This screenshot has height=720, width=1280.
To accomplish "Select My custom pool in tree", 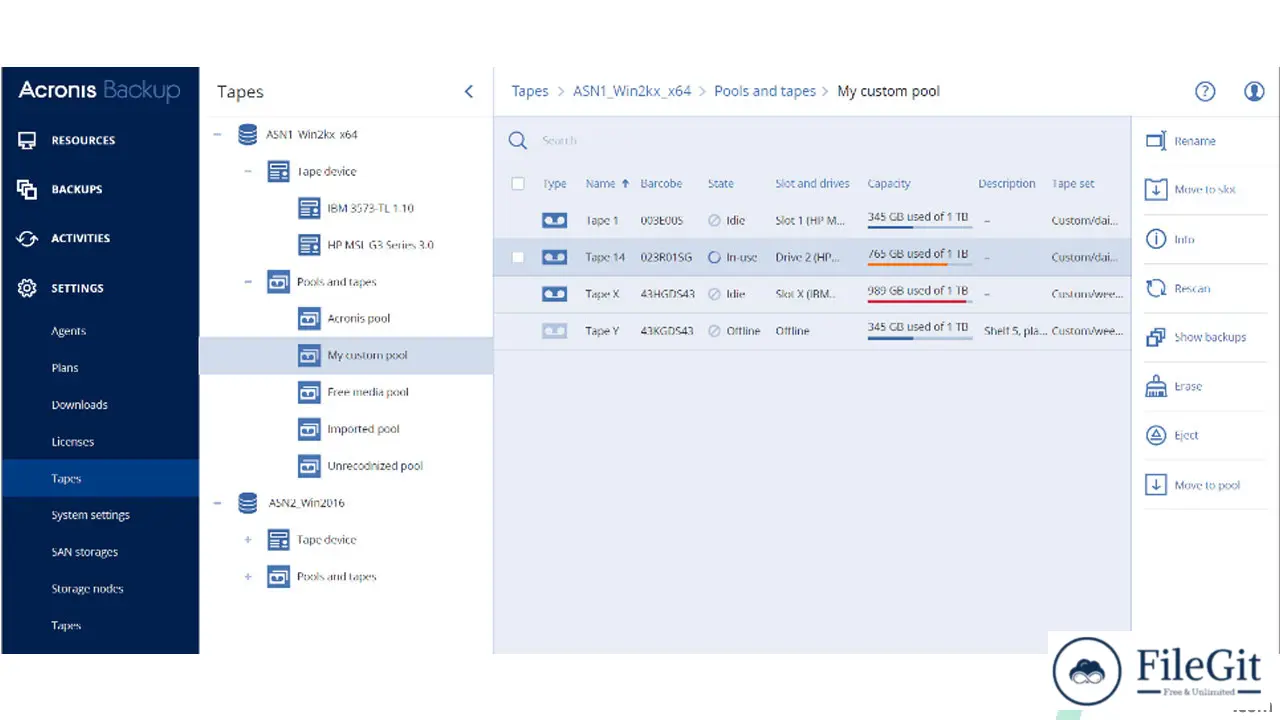I will [x=346, y=355].
